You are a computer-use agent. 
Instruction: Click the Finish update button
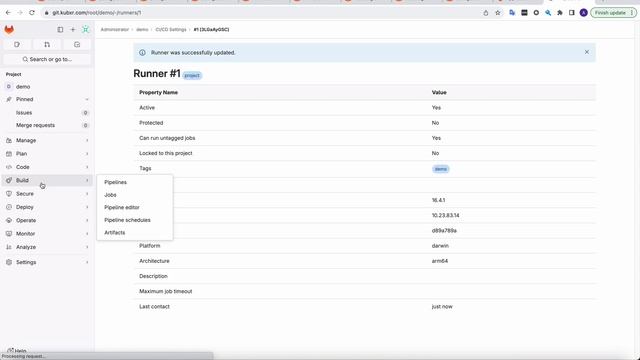[x=613, y=13]
